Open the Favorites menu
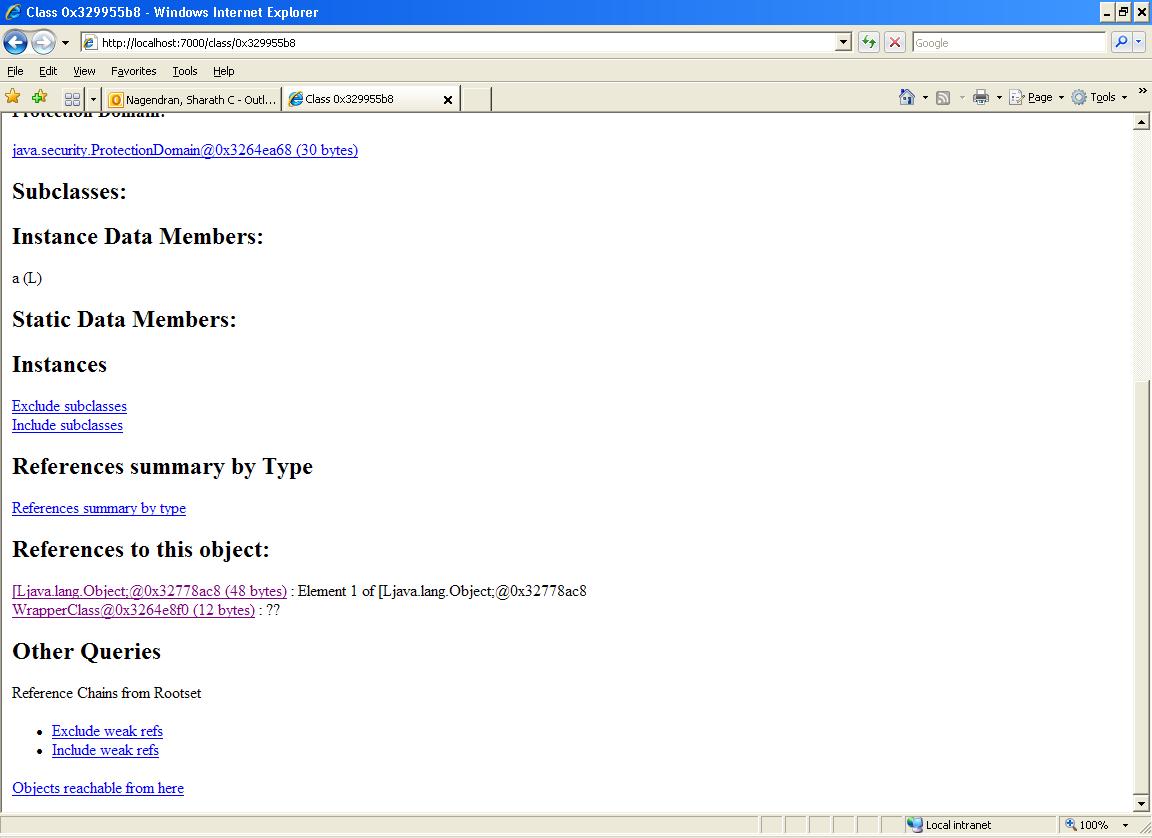Screen dimensions: 1152x838 pos(134,71)
